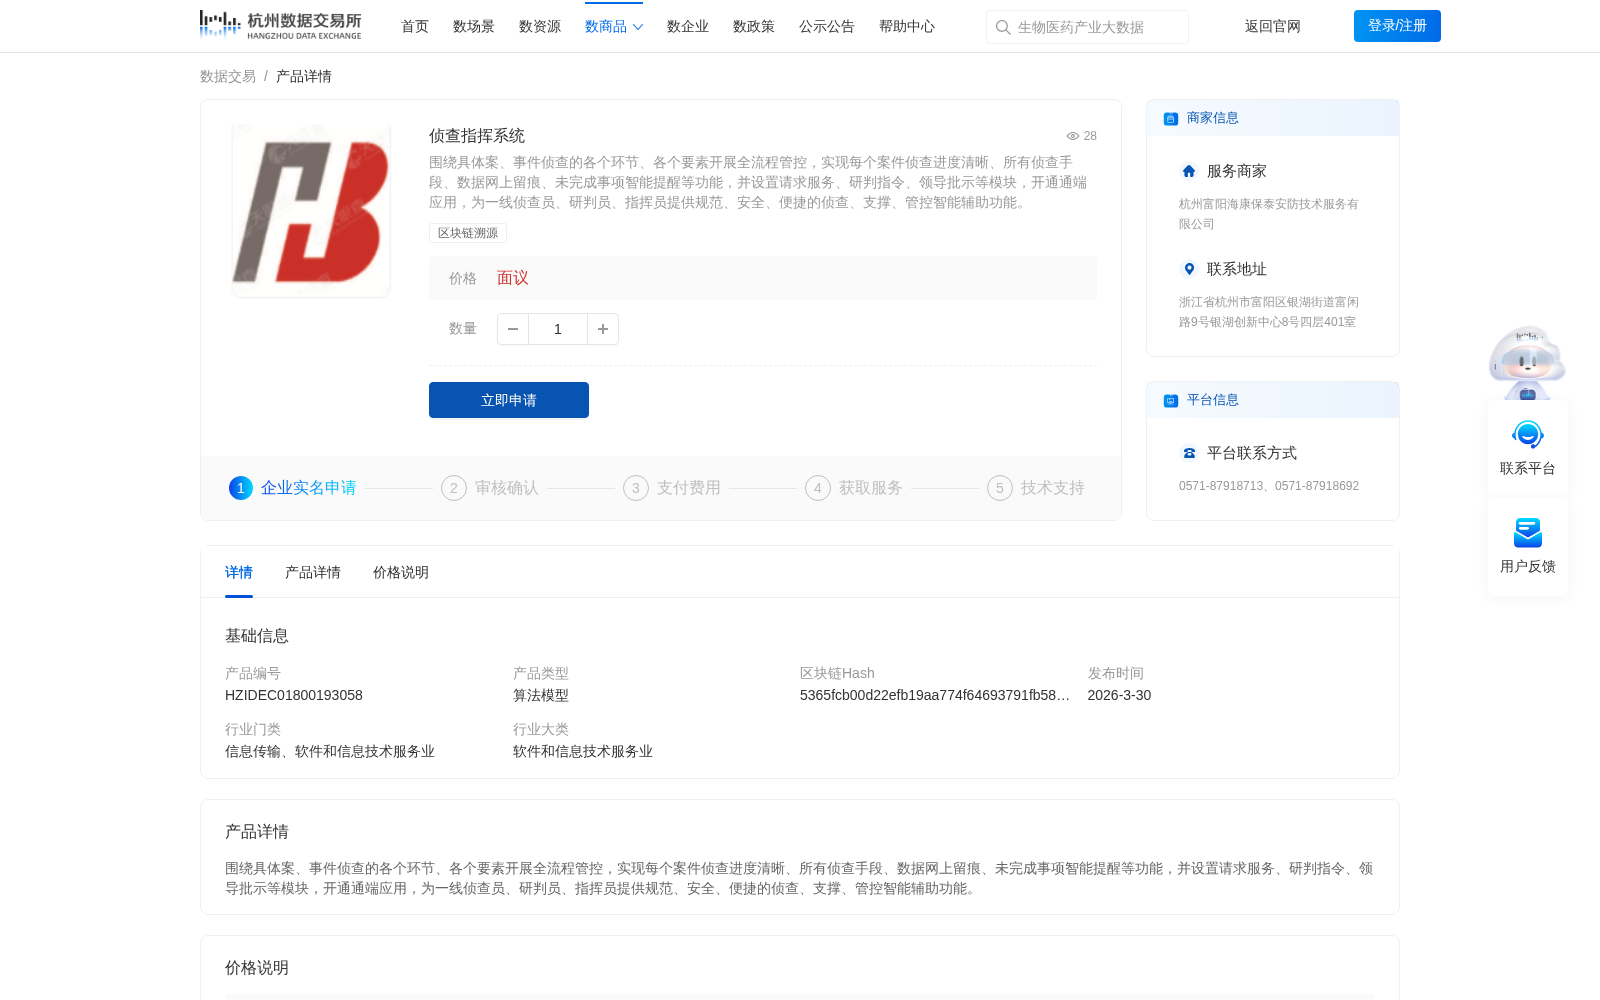The image size is (1600, 1000).
Task: Increase quantity with the plus button
Action: (x=603, y=329)
